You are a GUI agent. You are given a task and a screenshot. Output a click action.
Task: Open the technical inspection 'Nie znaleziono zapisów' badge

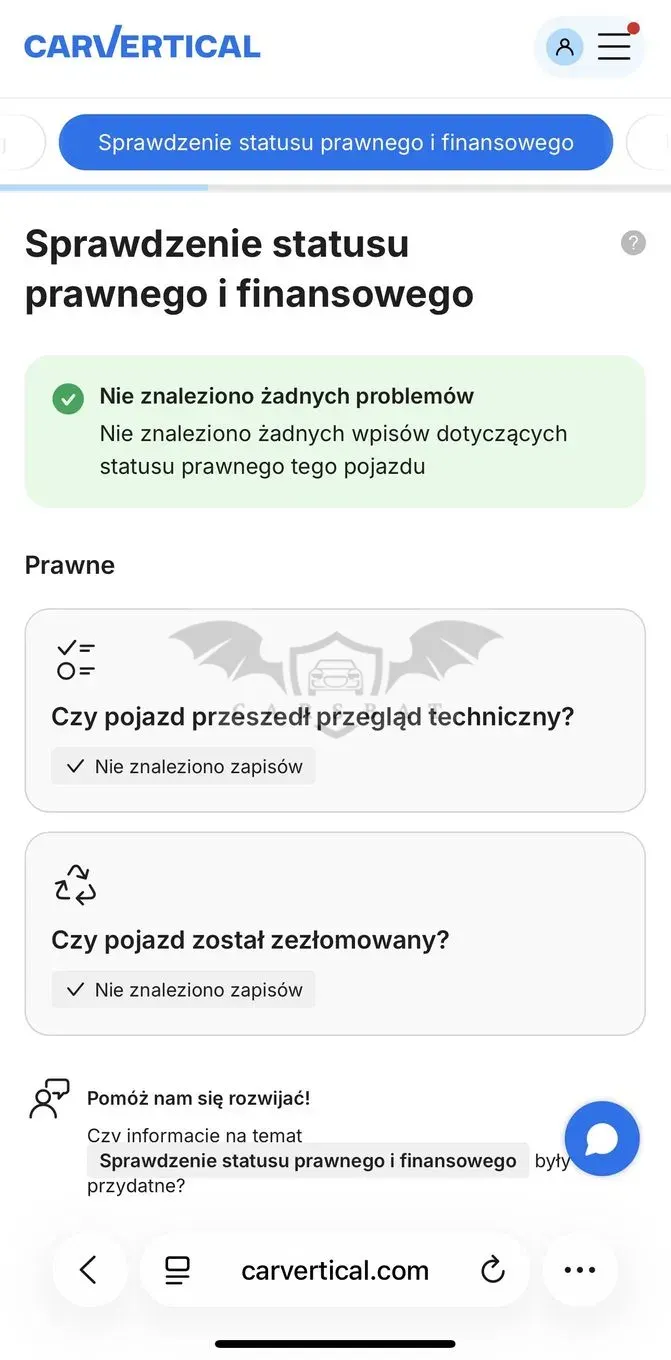tap(184, 767)
